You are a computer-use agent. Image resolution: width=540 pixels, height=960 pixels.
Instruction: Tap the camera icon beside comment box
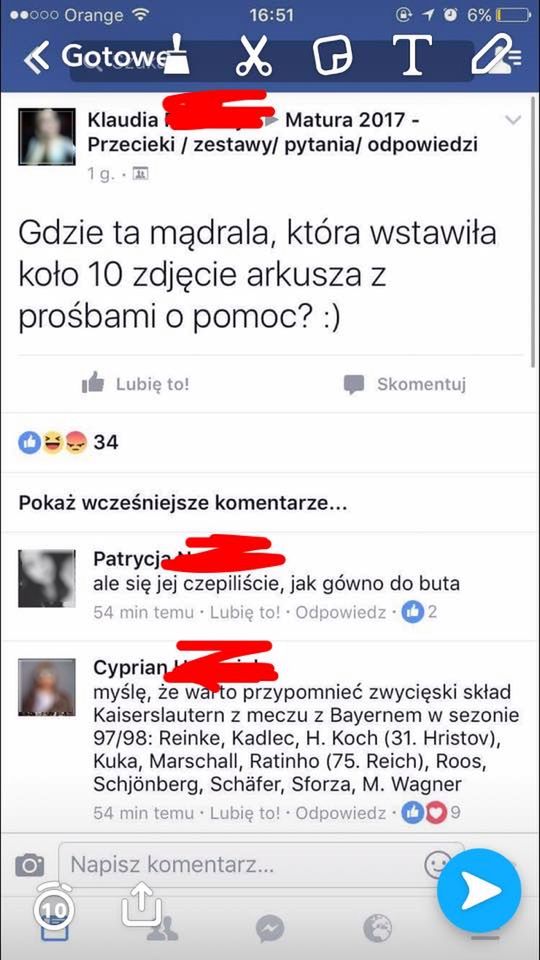(29, 864)
